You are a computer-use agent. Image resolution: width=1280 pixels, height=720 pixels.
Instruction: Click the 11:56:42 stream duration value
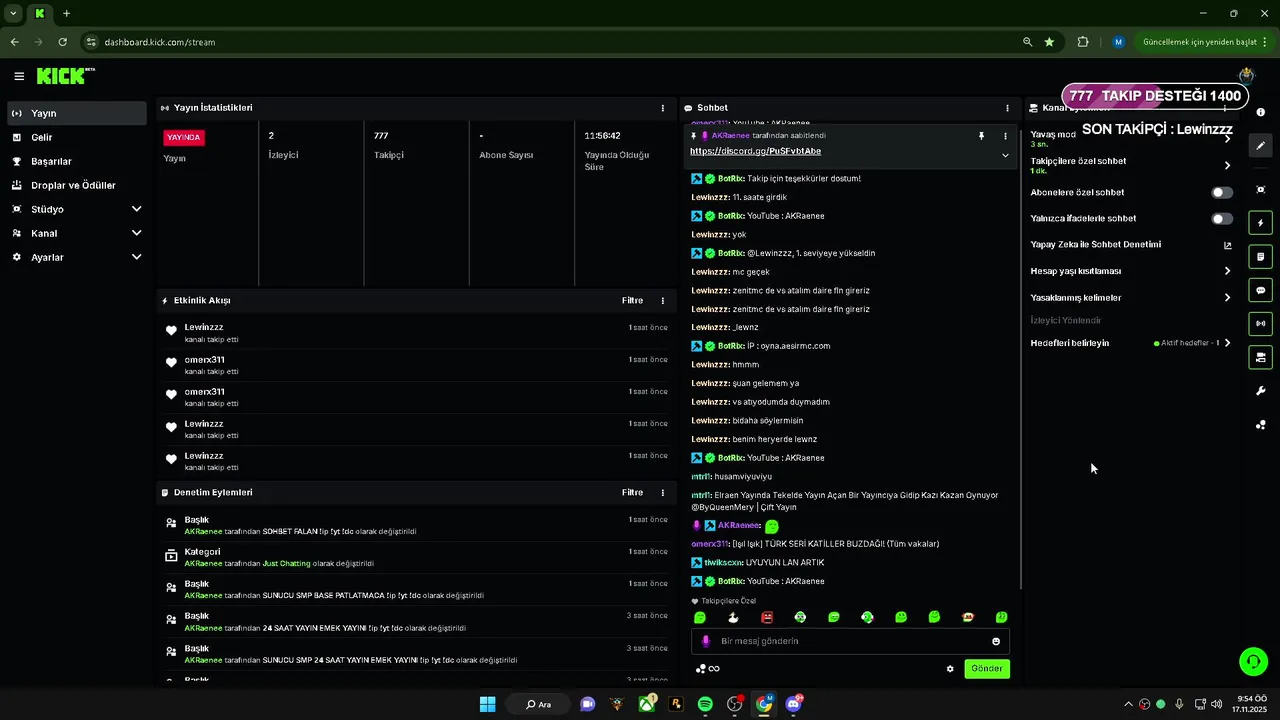603,135
